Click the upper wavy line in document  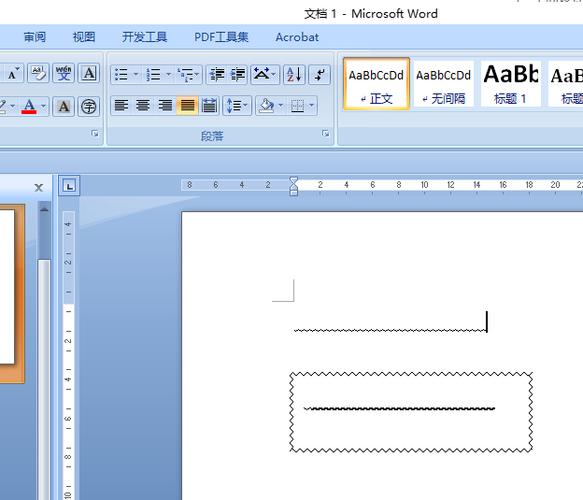(x=390, y=330)
